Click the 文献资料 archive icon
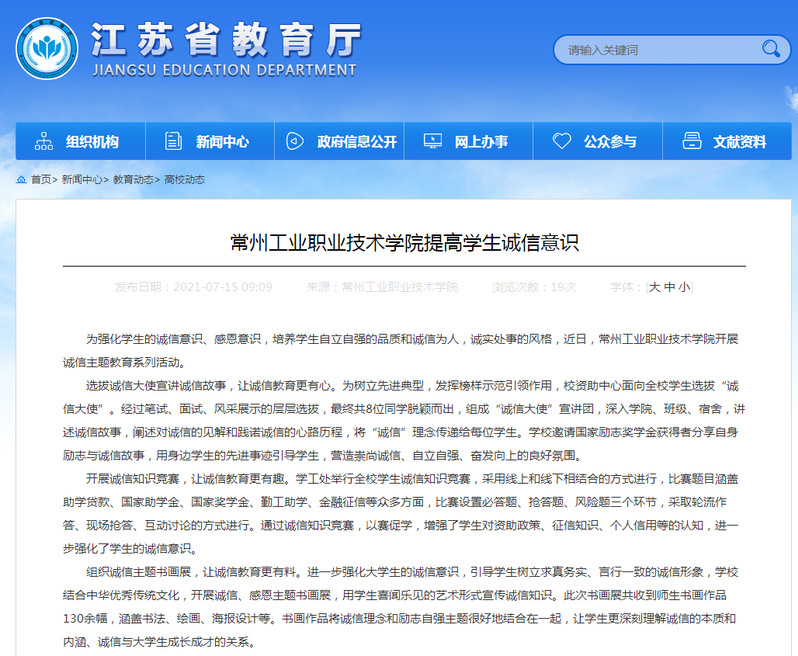 tap(691, 141)
